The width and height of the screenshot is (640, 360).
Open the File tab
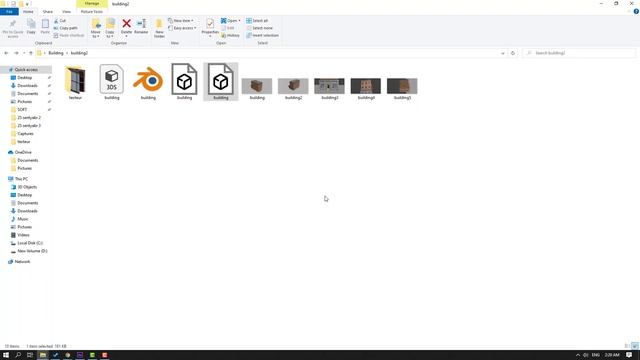[9, 12]
